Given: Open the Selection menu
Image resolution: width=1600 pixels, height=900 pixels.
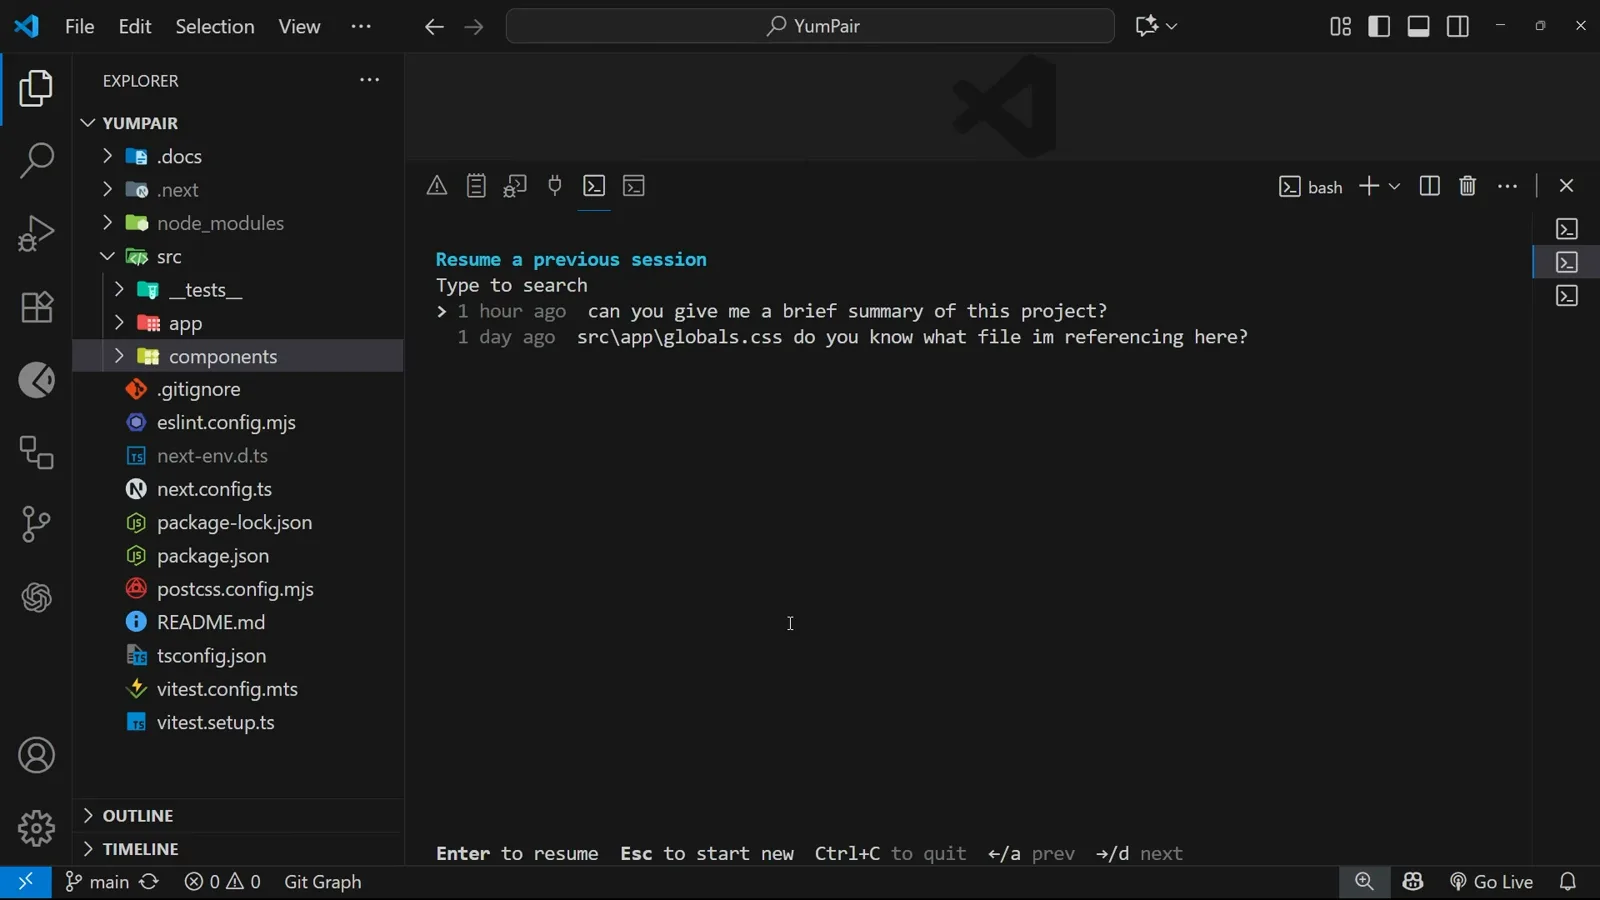Looking at the screenshot, I should (215, 26).
